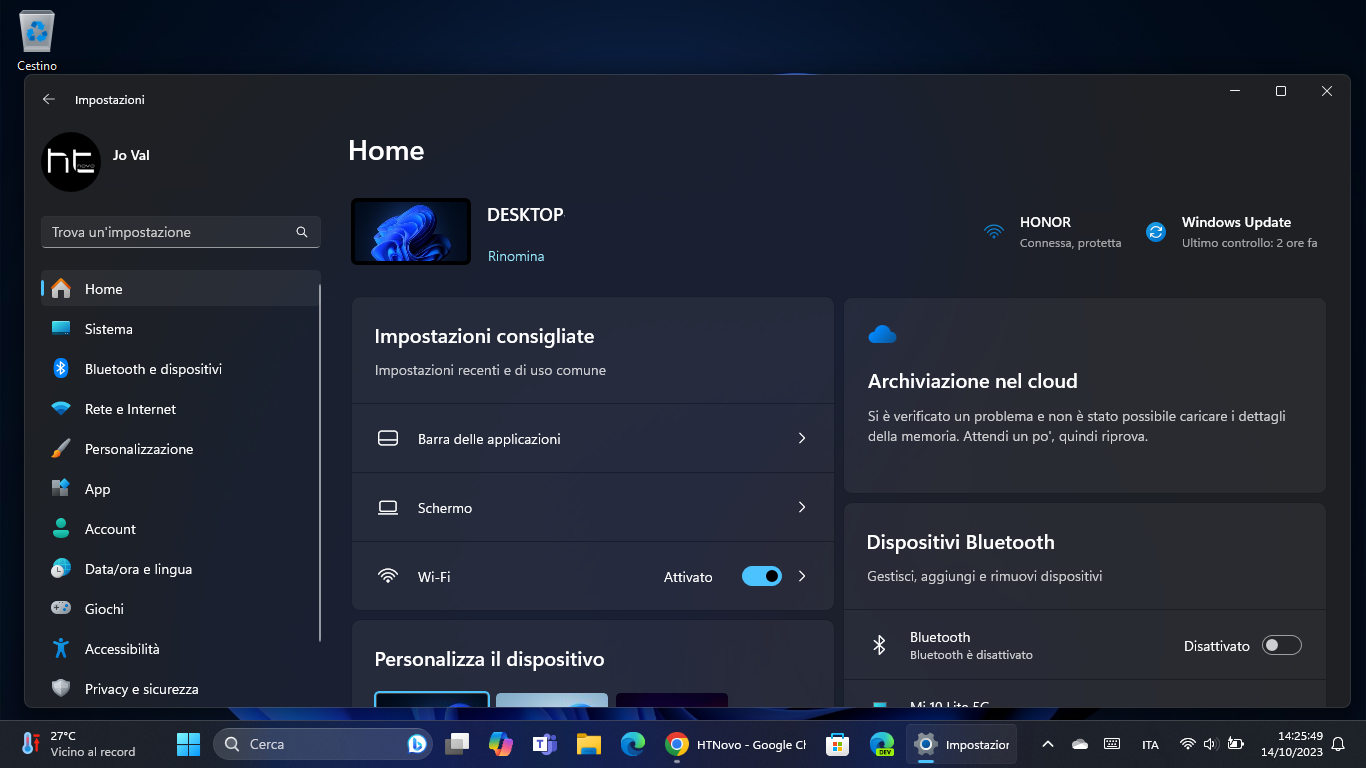Open Cestino on the desktop
Image resolution: width=1366 pixels, height=768 pixels.
click(37, 41)
